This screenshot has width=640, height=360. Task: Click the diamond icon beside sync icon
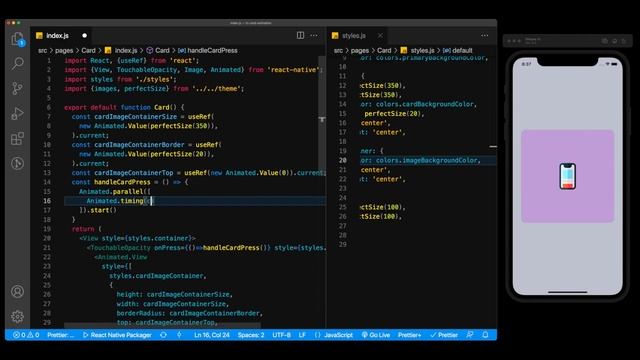179,335
